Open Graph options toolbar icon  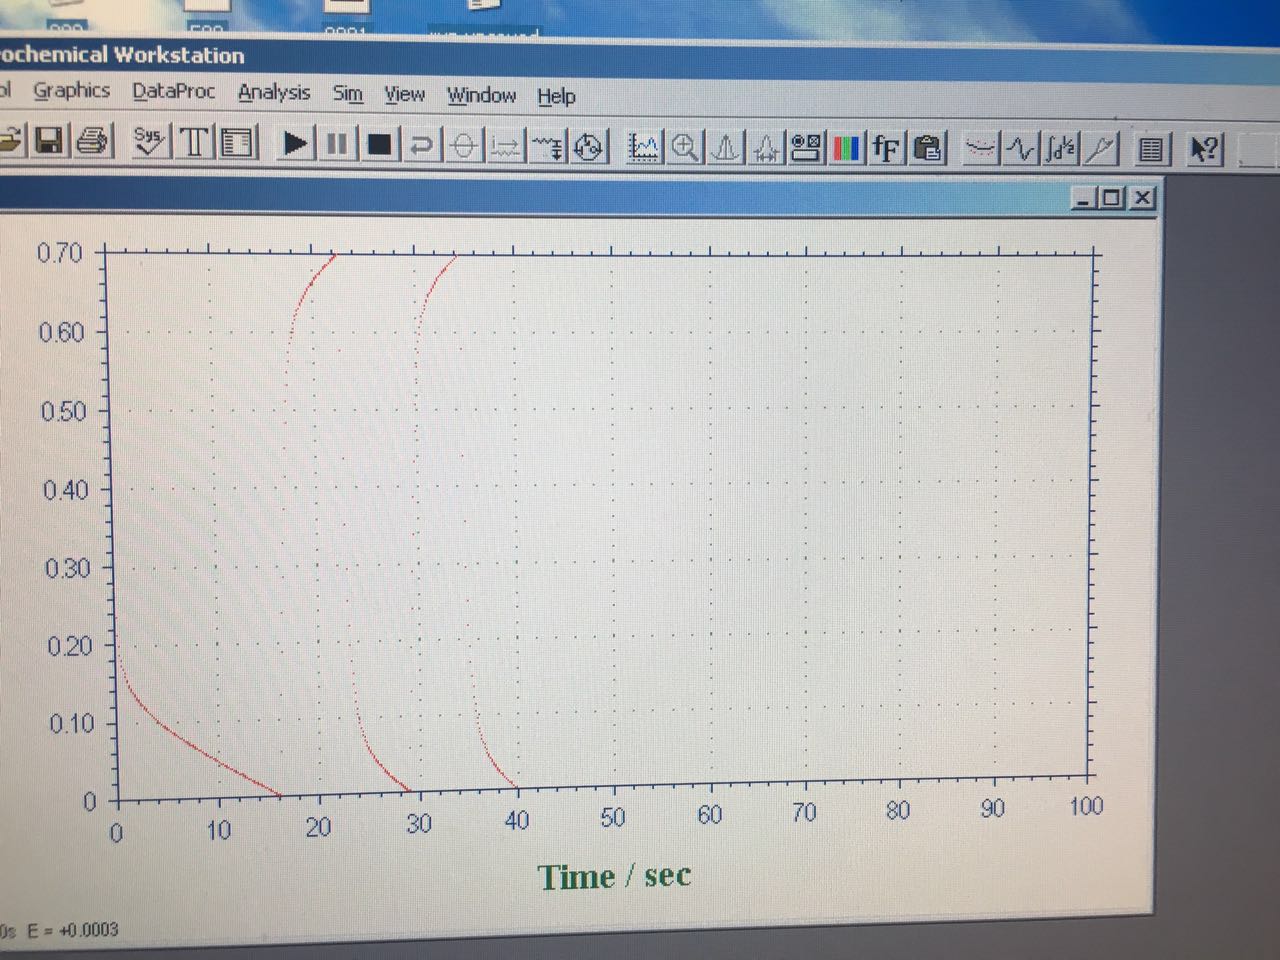click(x=806, y=148)
